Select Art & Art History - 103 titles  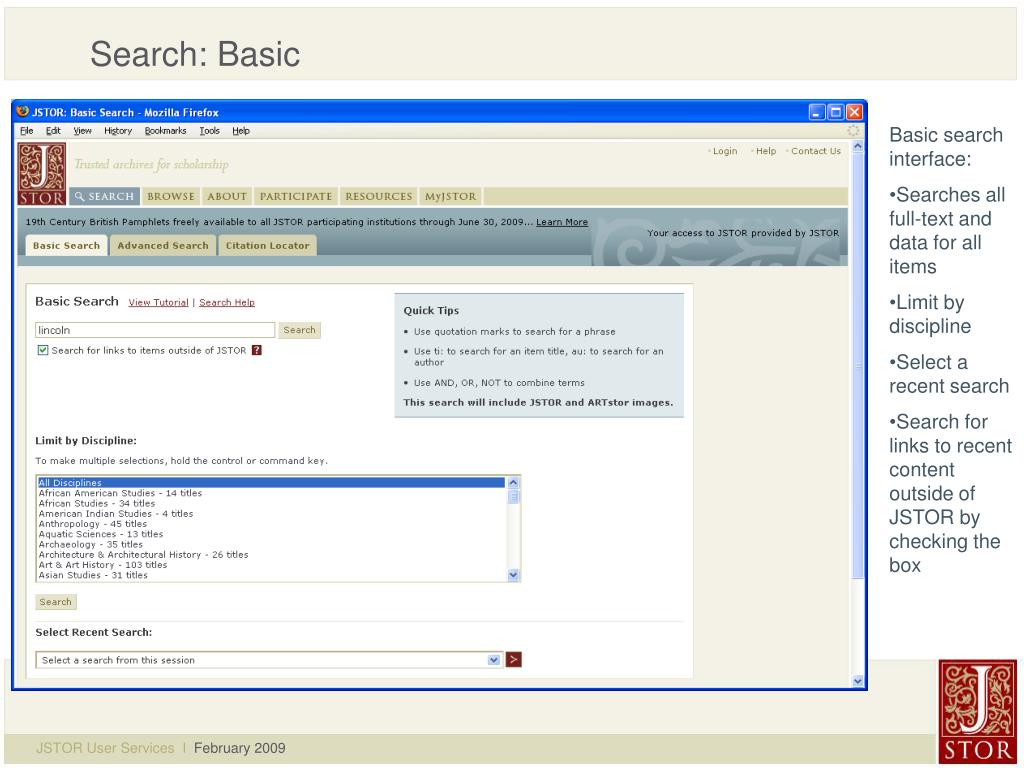271,565
